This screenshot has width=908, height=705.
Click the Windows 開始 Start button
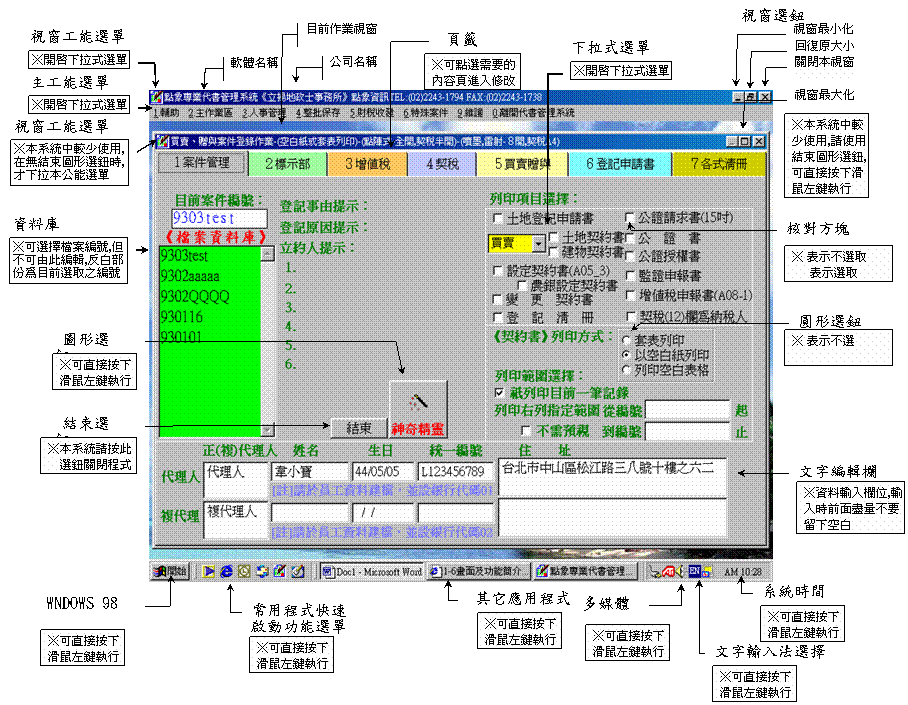point(170,571)
